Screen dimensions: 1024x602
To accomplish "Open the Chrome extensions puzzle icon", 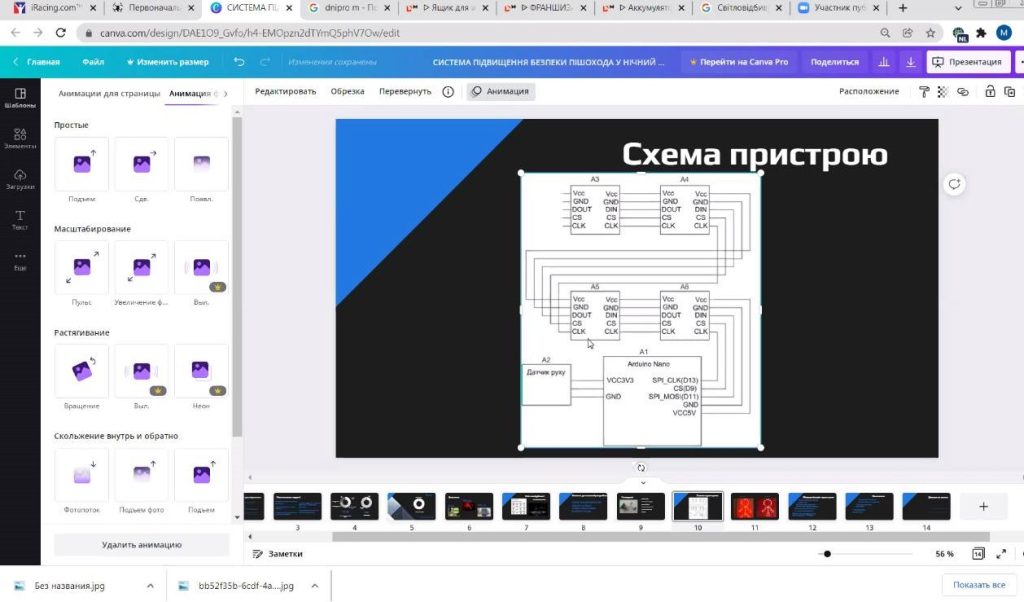I will point(981,33).
